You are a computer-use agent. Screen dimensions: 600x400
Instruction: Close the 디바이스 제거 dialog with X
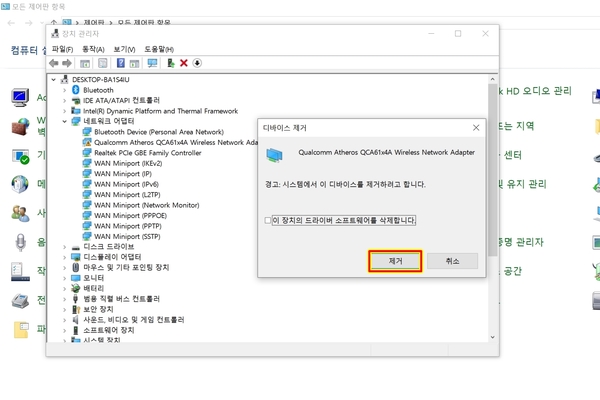(476, 128)
